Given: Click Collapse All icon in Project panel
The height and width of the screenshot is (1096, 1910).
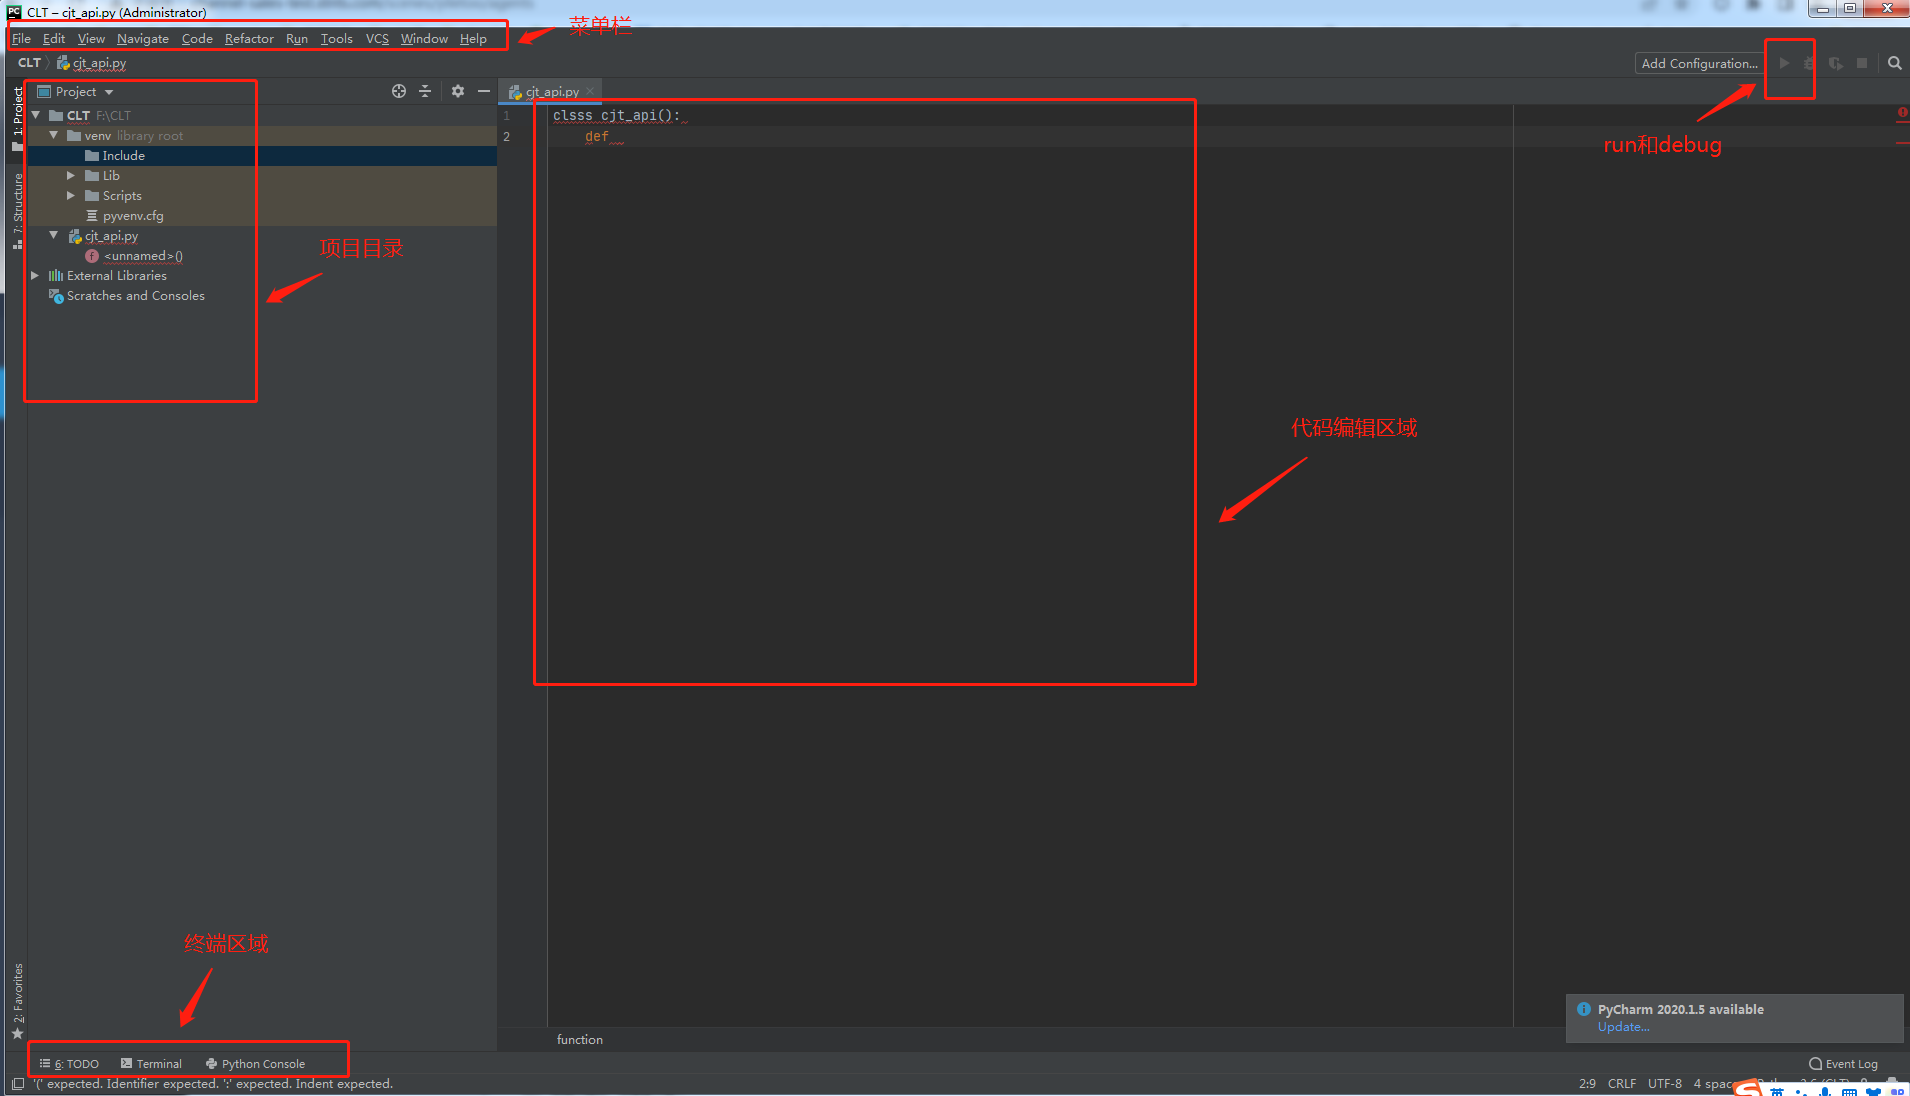Looking at the screenshot, I should click(x=425, y=91).
